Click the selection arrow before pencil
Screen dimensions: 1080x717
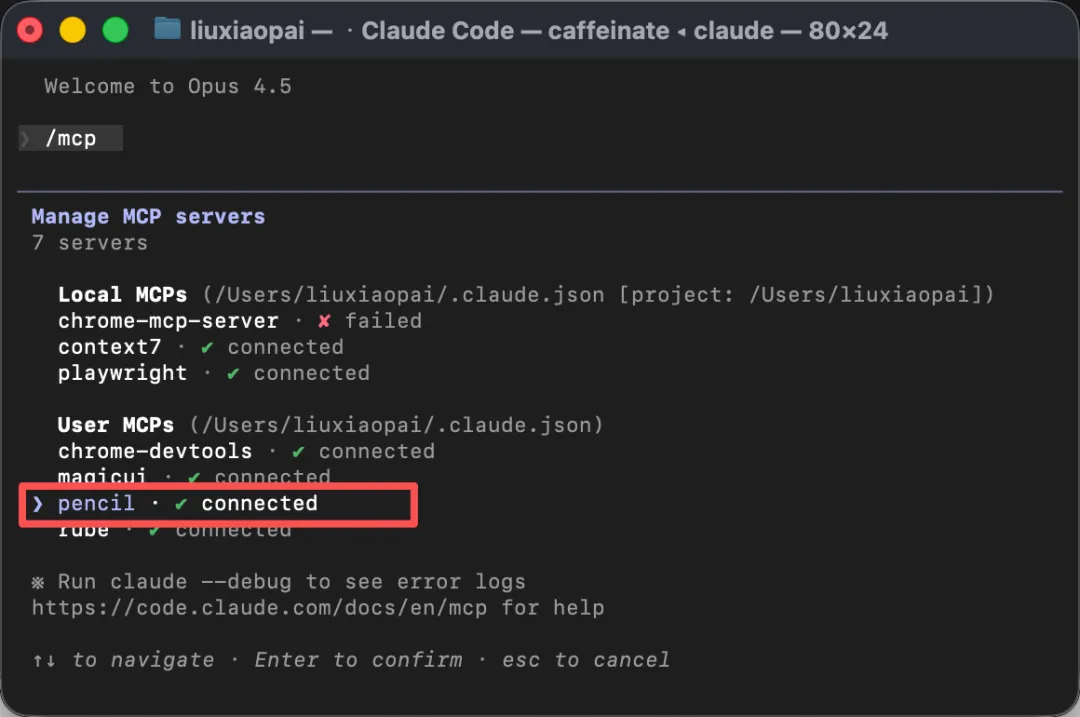(x=37, y=504)
